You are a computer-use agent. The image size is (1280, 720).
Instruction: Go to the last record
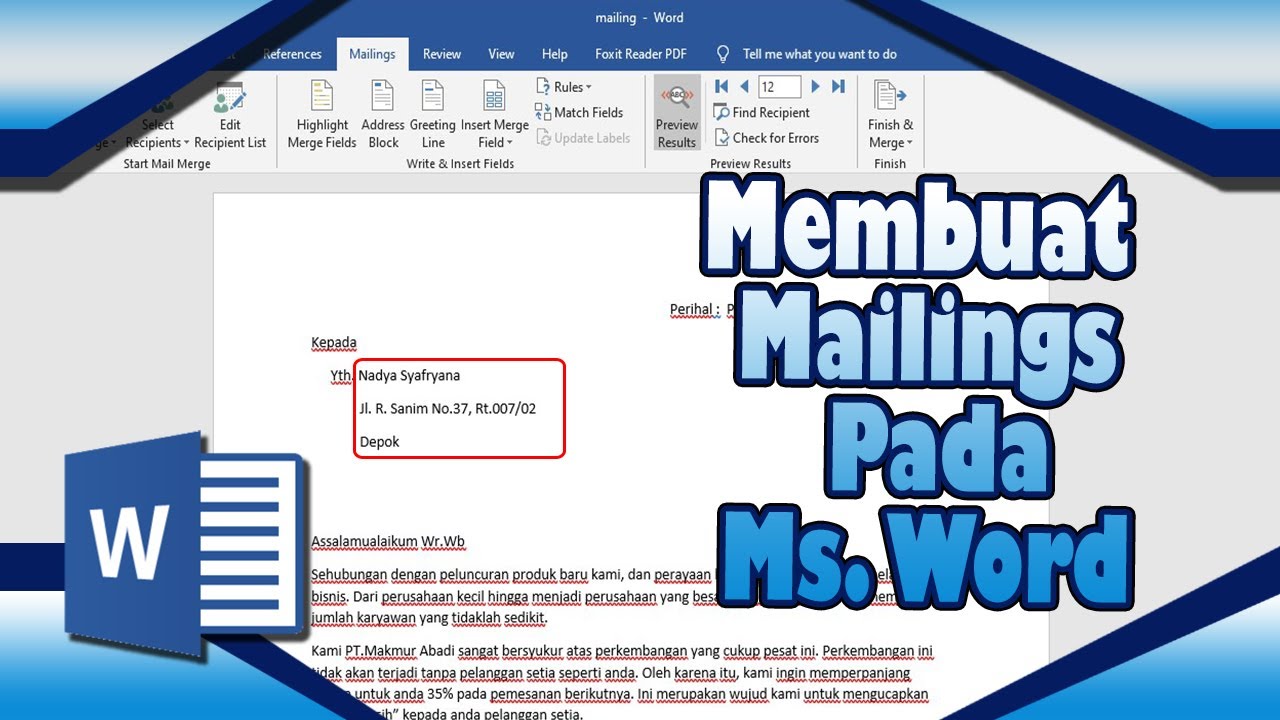[838, 87]
